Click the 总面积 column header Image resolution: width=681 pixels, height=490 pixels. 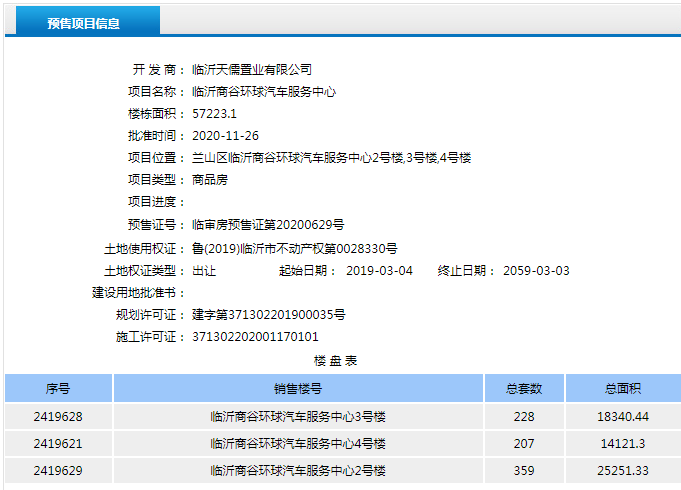[623, 388]
